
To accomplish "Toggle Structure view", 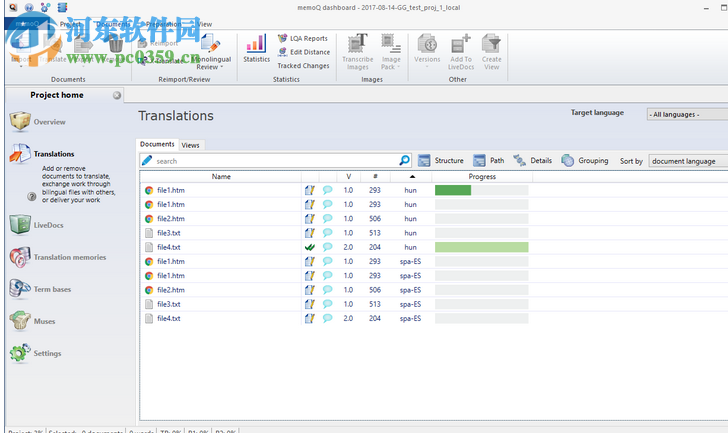I will (441, 161).
